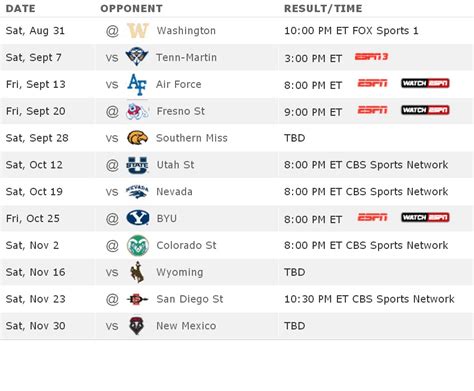
Task: Click the Washington Huskies W logo
Action: tap(138, 31)
